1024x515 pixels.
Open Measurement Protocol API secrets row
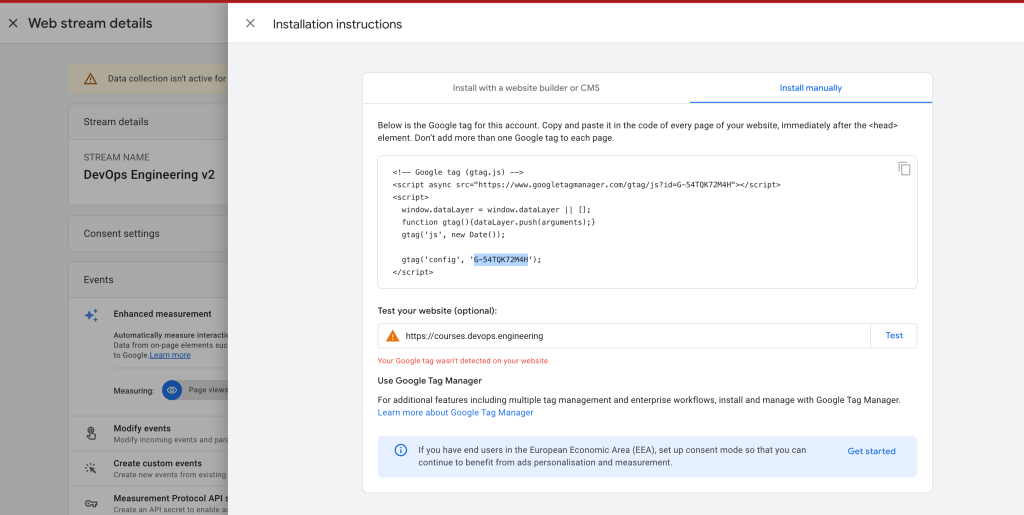click(148, 503)
